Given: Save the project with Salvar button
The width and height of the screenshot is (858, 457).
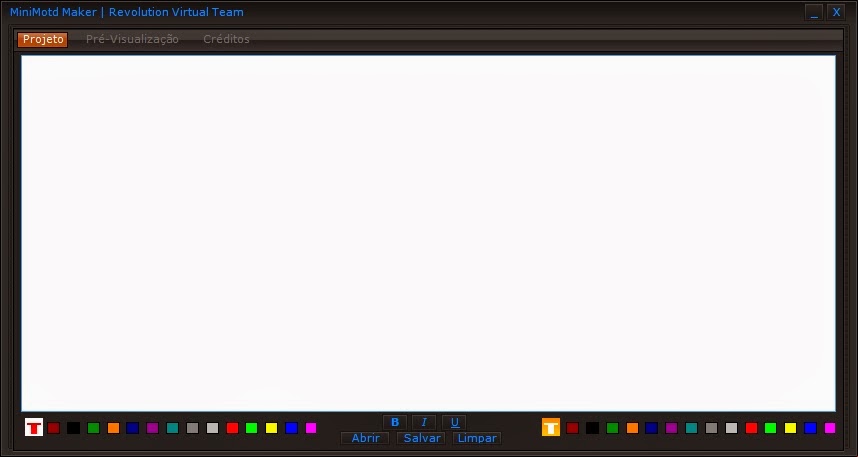Looking at the screenshot, I should 422,438.
